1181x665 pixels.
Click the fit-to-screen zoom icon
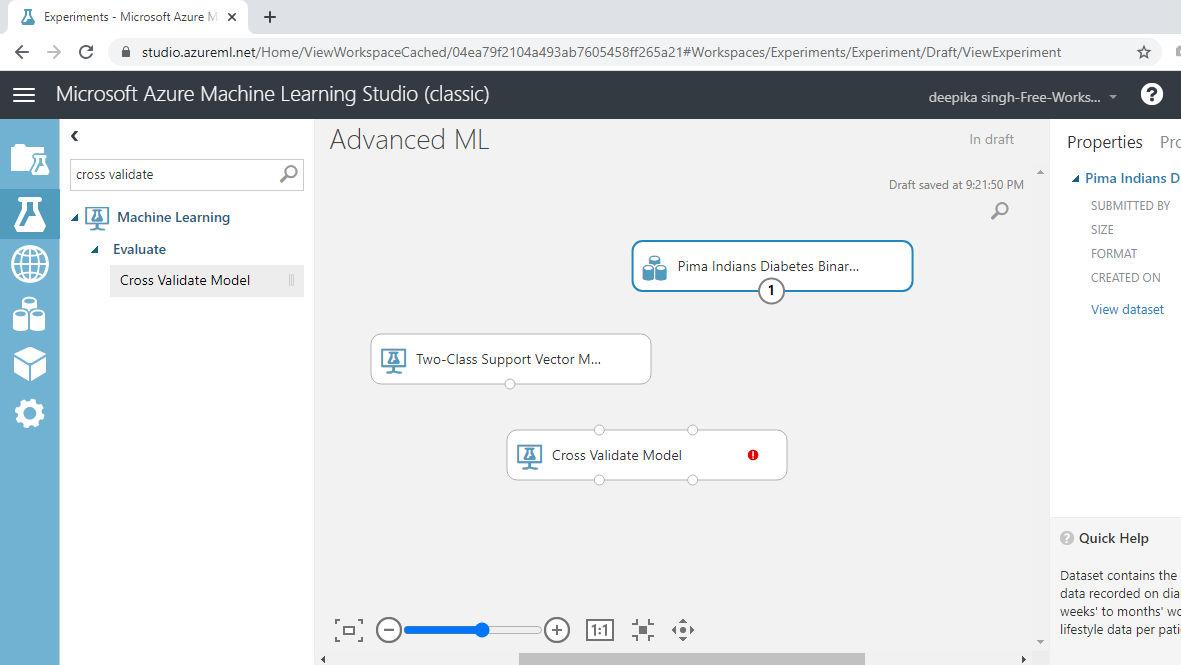[349, 630]
